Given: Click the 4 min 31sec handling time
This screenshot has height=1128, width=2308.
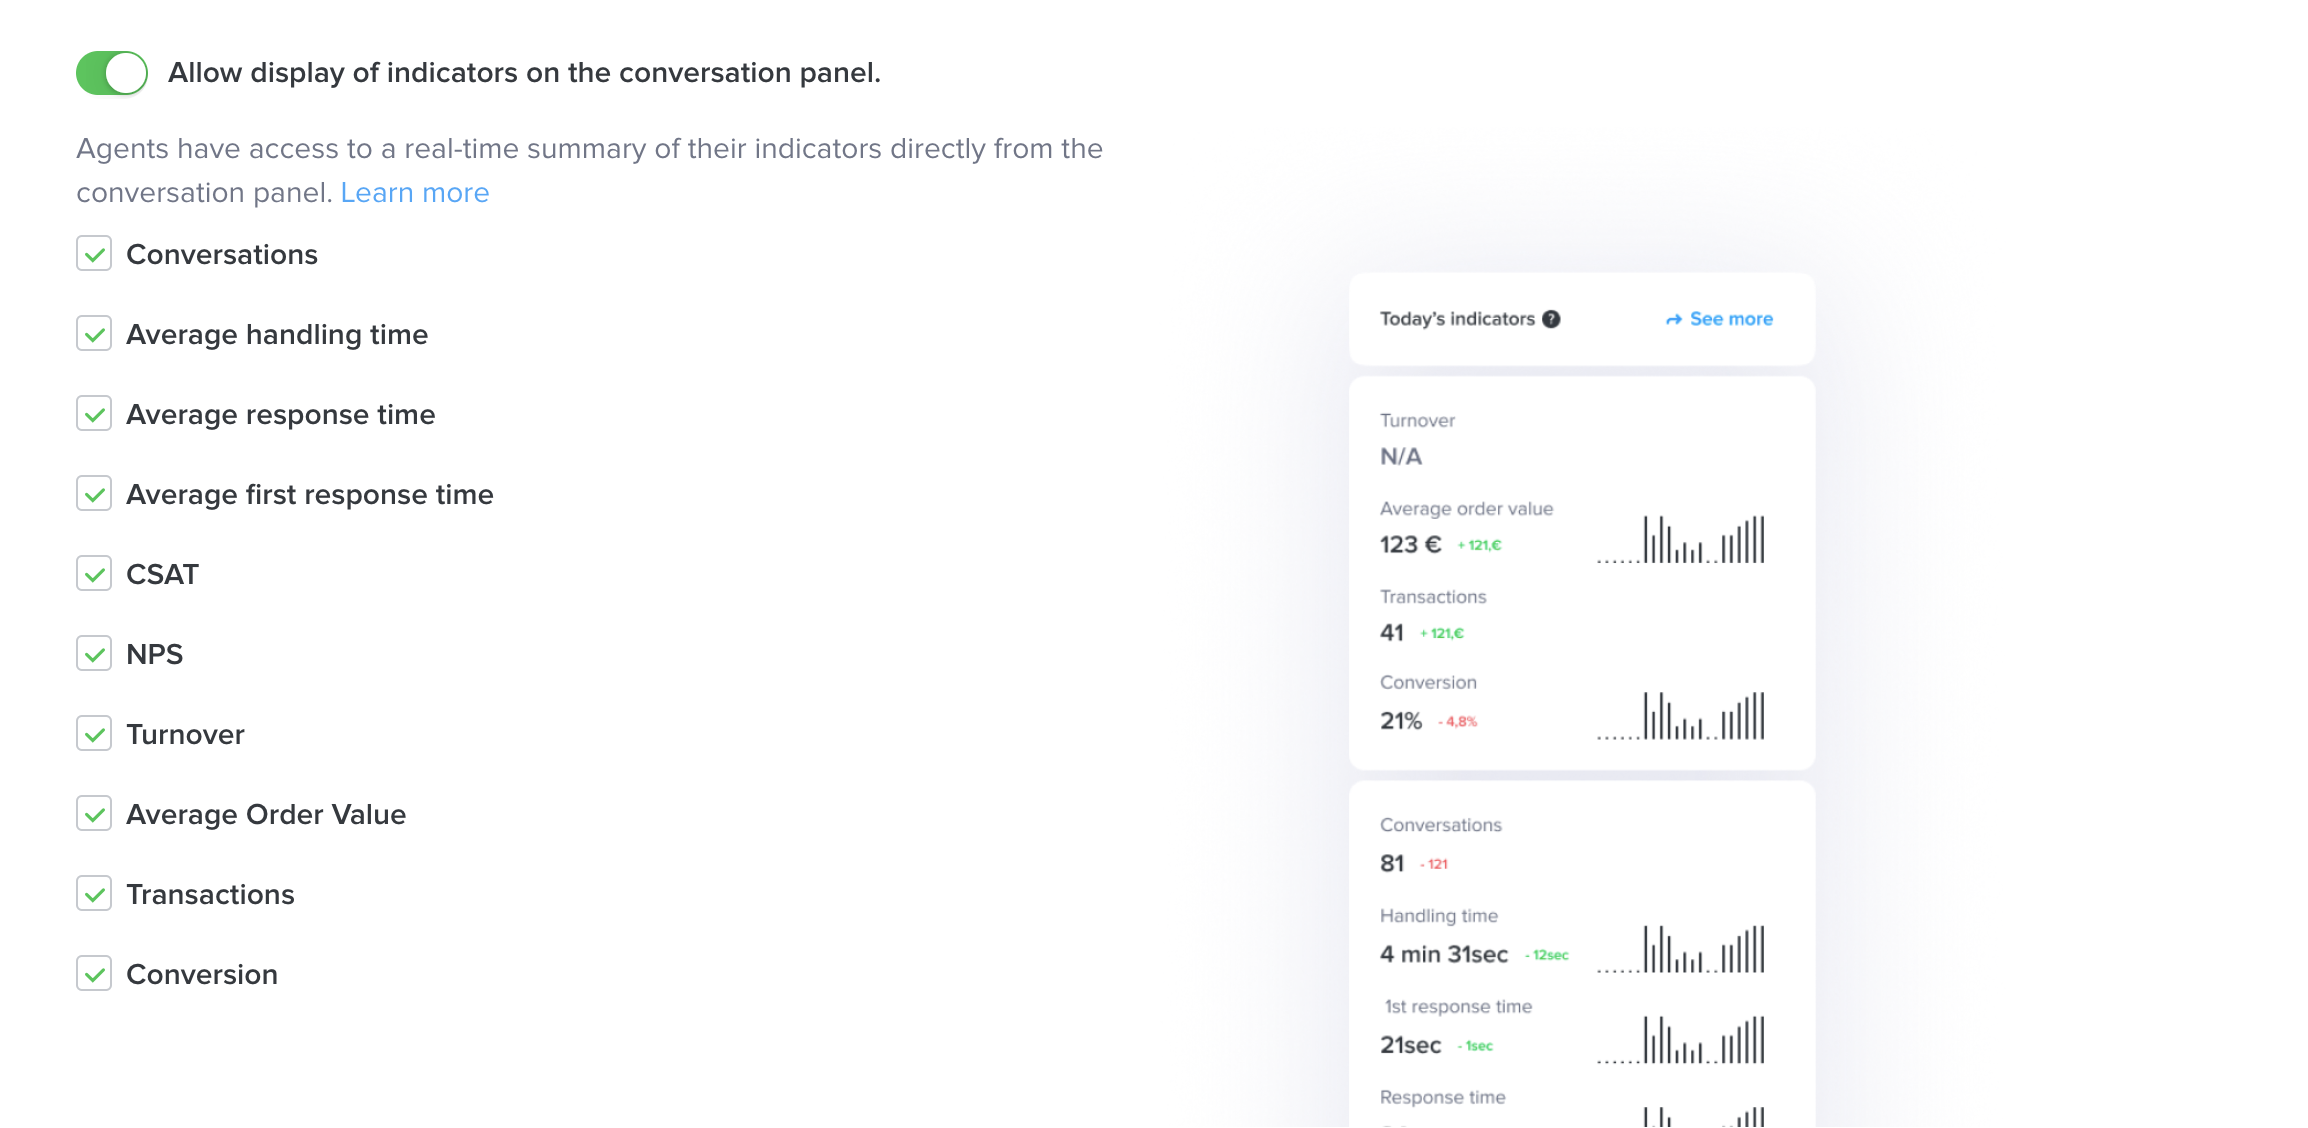Looking at the screenshot, I should 1444,955.
